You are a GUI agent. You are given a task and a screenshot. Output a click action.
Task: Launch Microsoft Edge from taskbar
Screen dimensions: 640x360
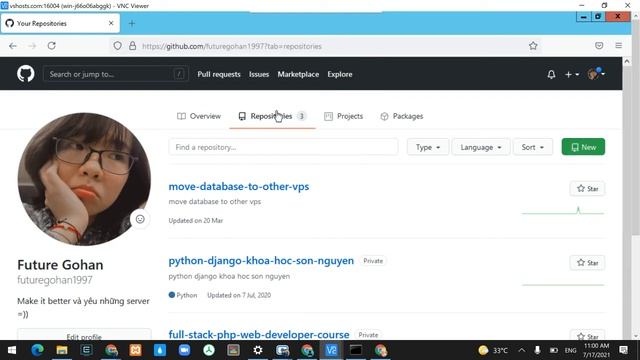click(x=38, y=350)
